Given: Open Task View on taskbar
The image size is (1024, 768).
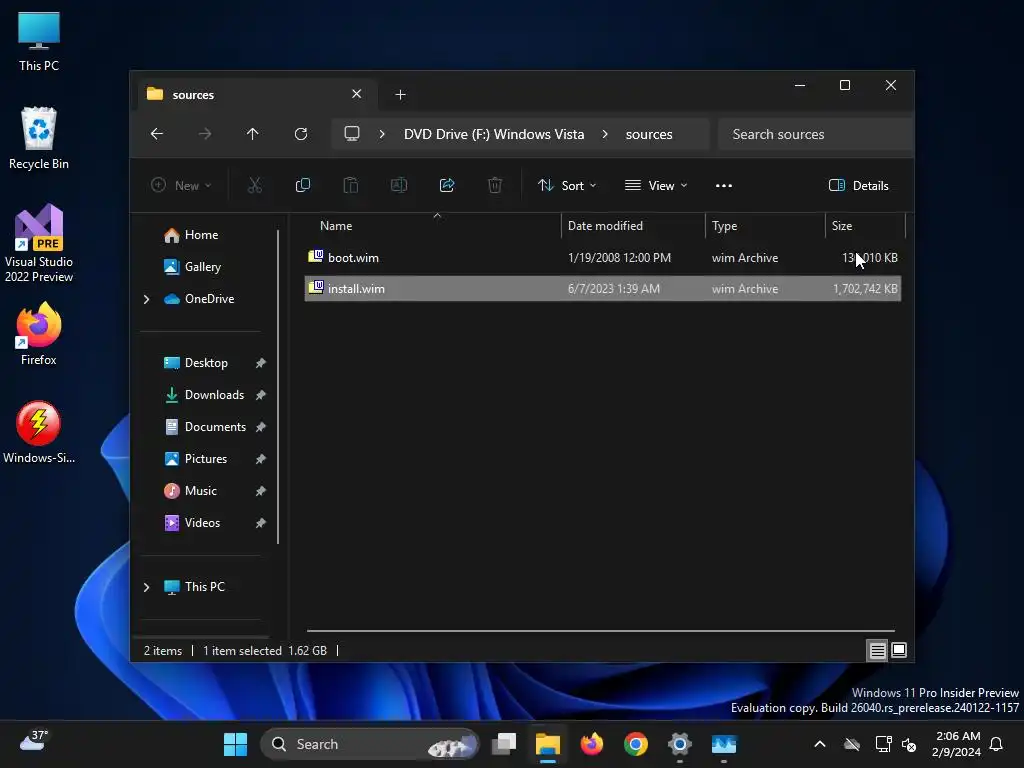Looking at the screenshot, I should [x=504, y=744].
